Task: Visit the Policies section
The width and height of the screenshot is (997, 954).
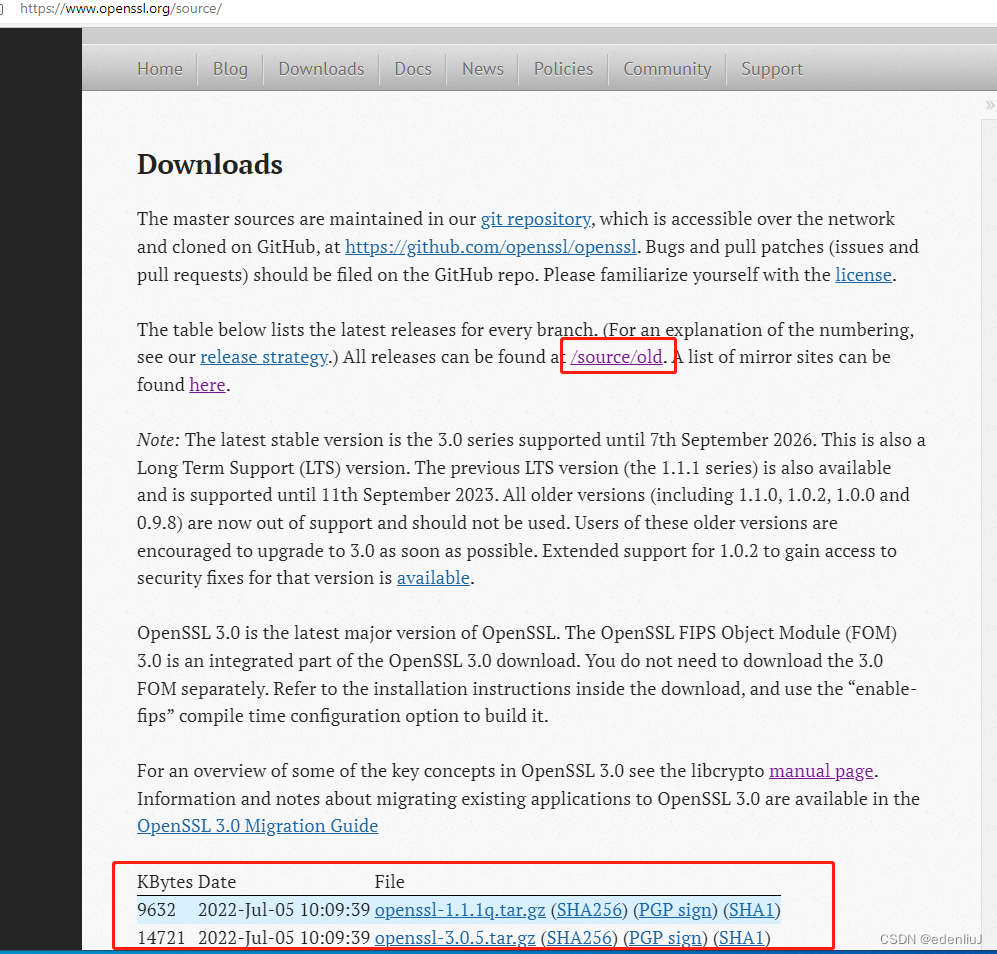Action: click(563, 68)
